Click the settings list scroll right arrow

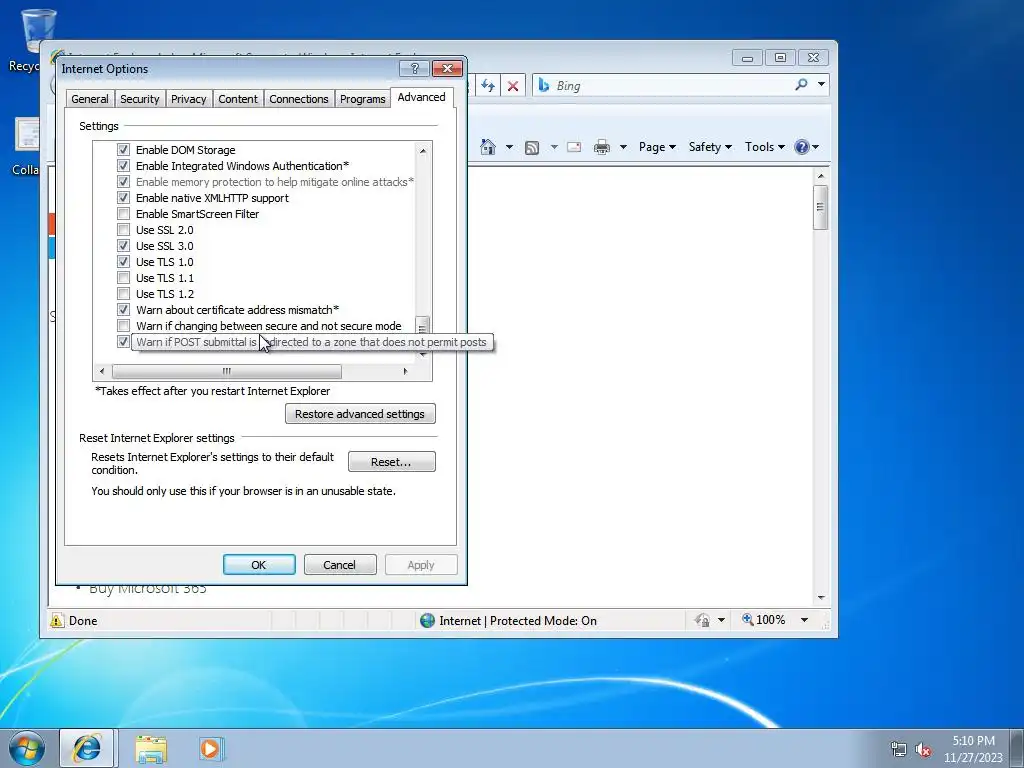point(405,371)
